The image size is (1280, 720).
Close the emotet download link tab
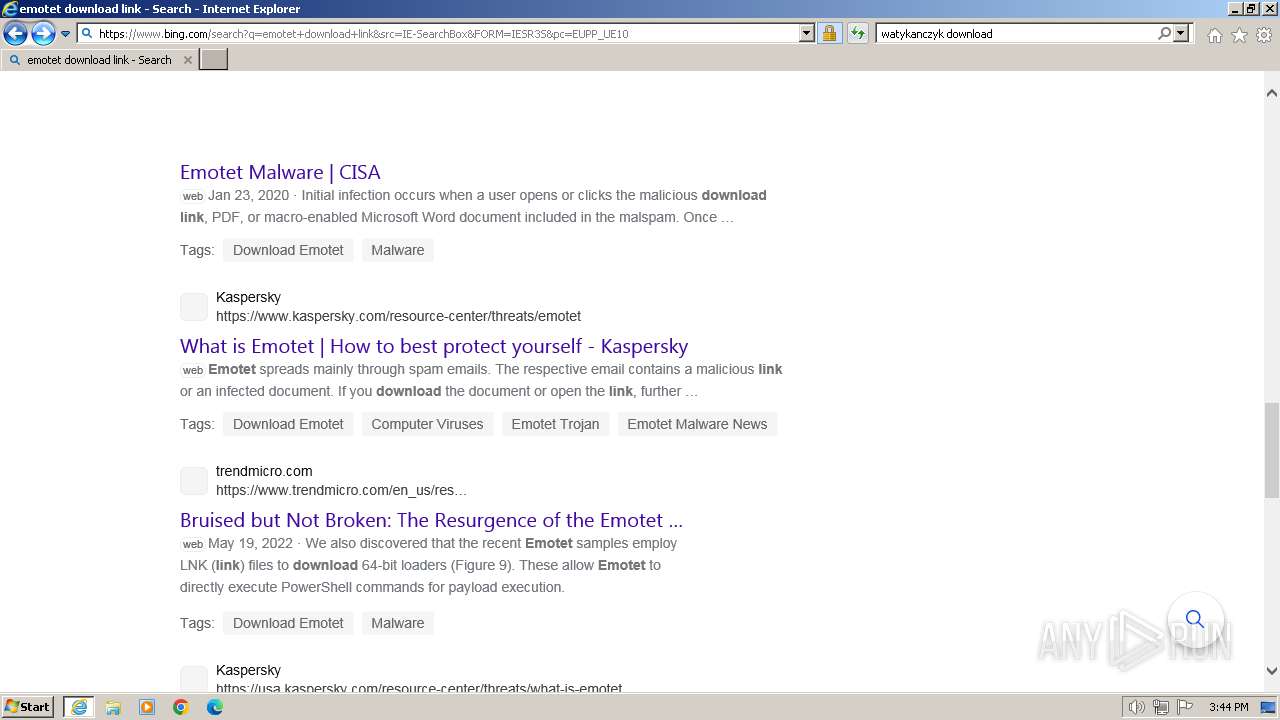point(187,60)
